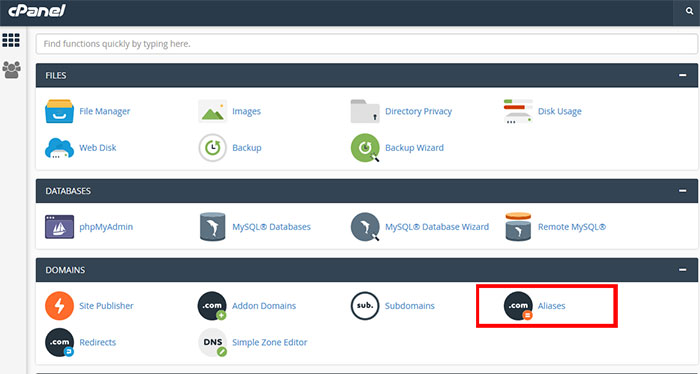
Task: Open the File Manager link
Action: (x=104, y=111)
